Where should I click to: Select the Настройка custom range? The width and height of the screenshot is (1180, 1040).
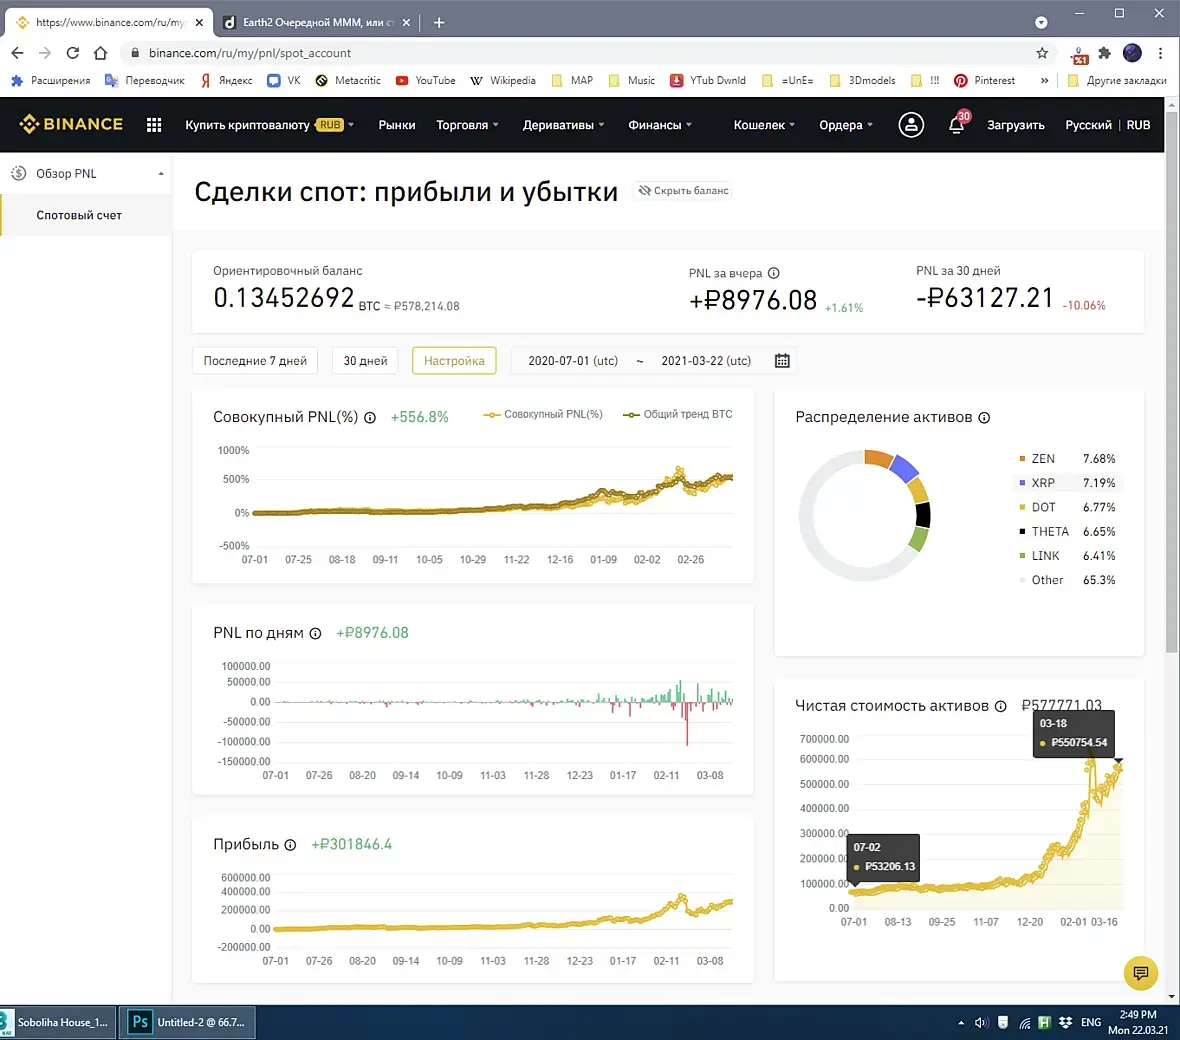[x=454, y=360]
